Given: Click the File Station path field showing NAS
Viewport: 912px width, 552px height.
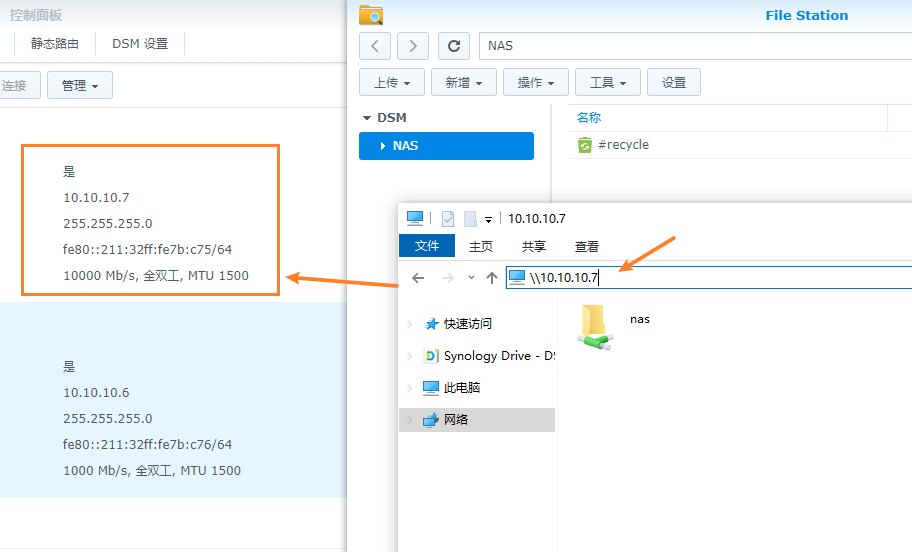Looking at the screenshot, I should point(695,46).
